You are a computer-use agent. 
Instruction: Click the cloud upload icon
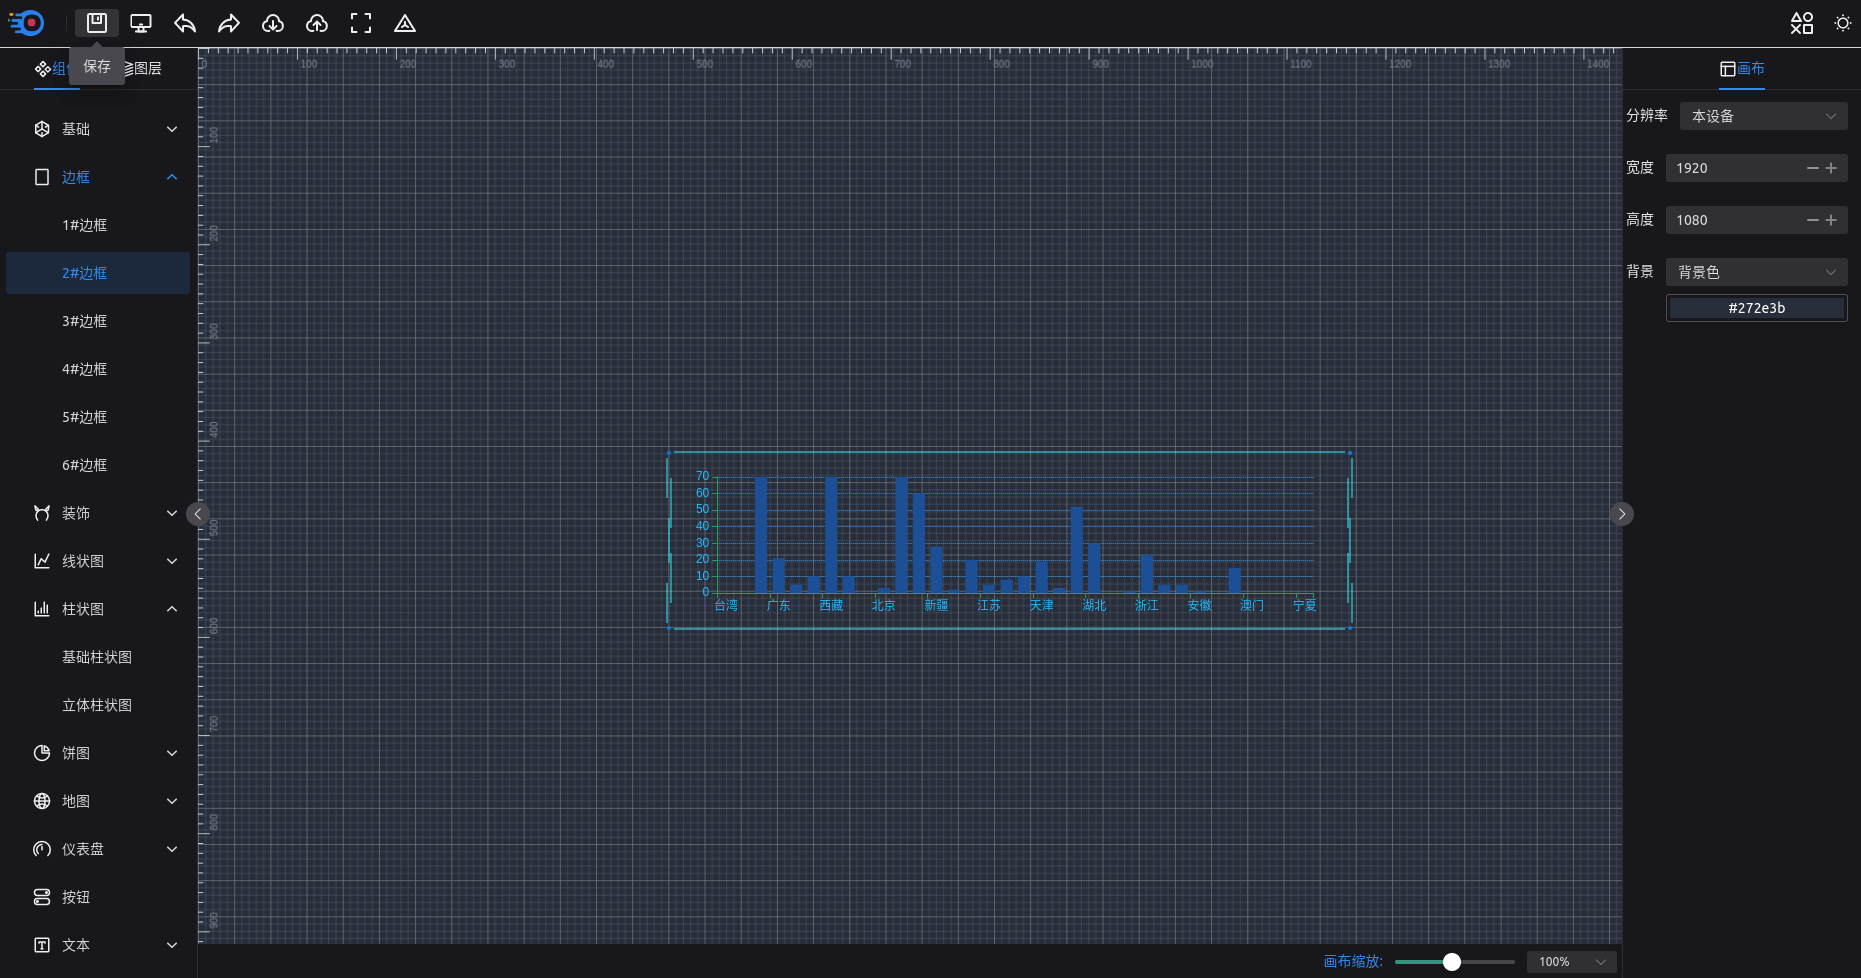point(317,23)
